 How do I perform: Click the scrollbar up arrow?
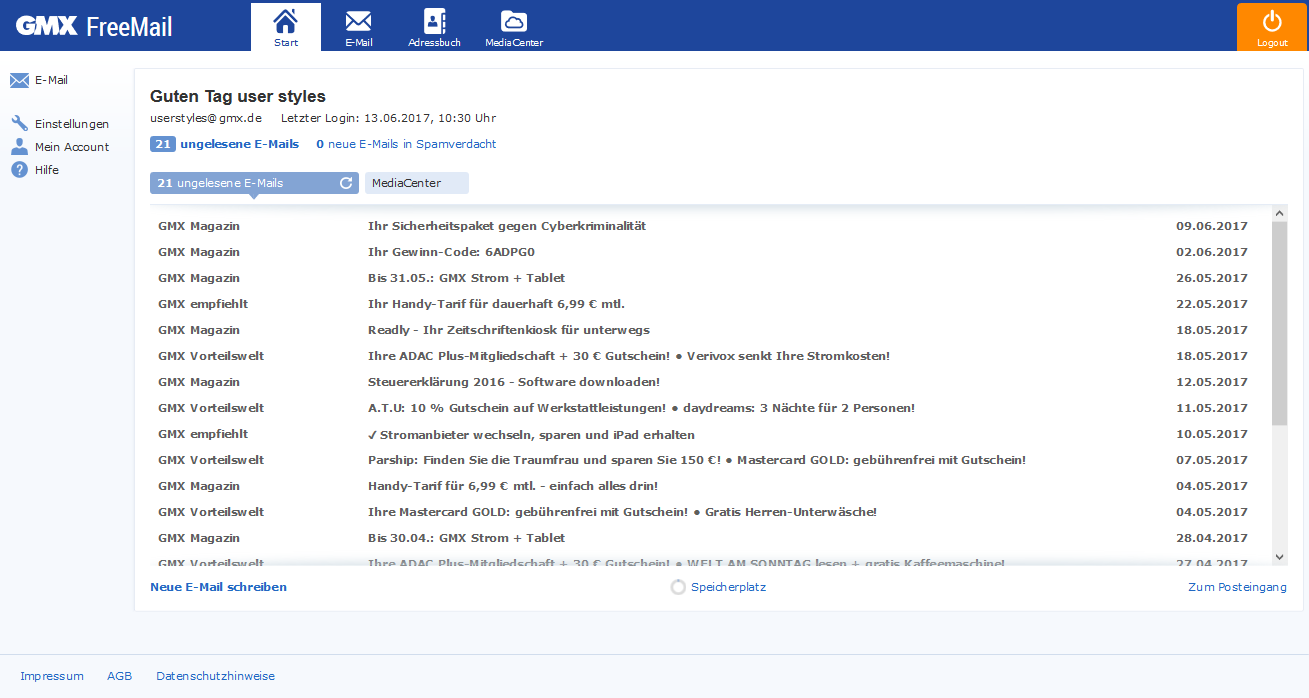click(x=1280, y=213)
